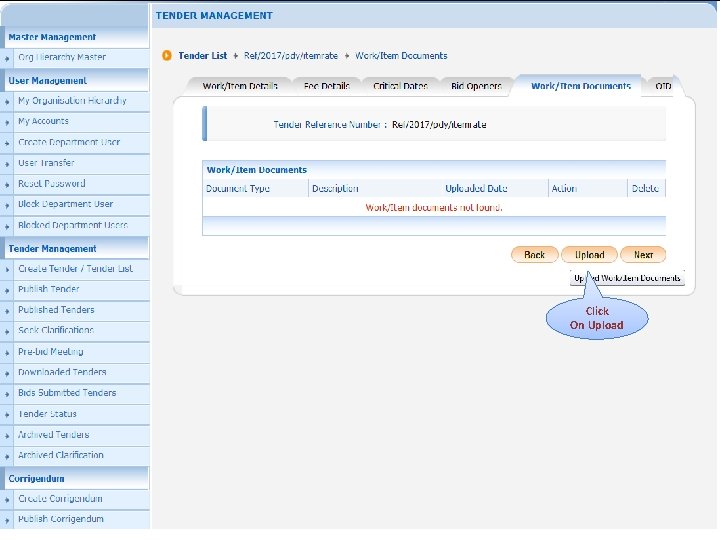
Task: Open Pre-bid Meeting
Action: tap(51, 352)
